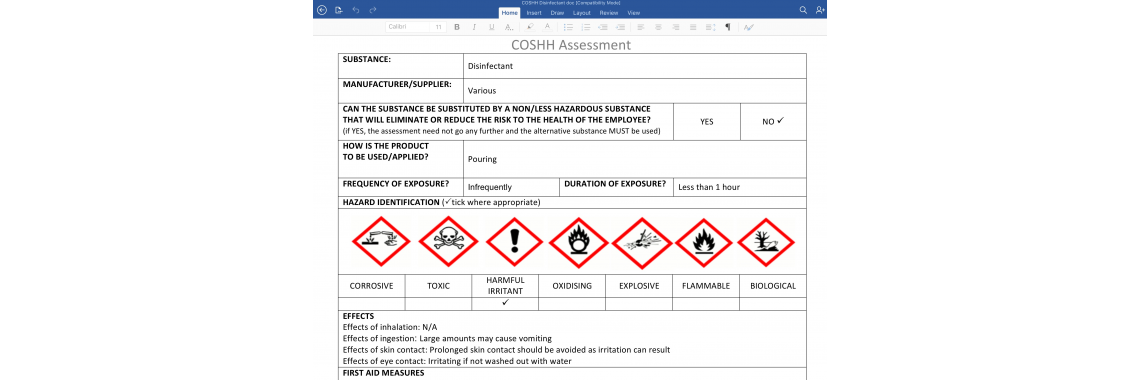
Task: Select the environmental dead-tree pictogram
Action: click(x=766, y=242)
